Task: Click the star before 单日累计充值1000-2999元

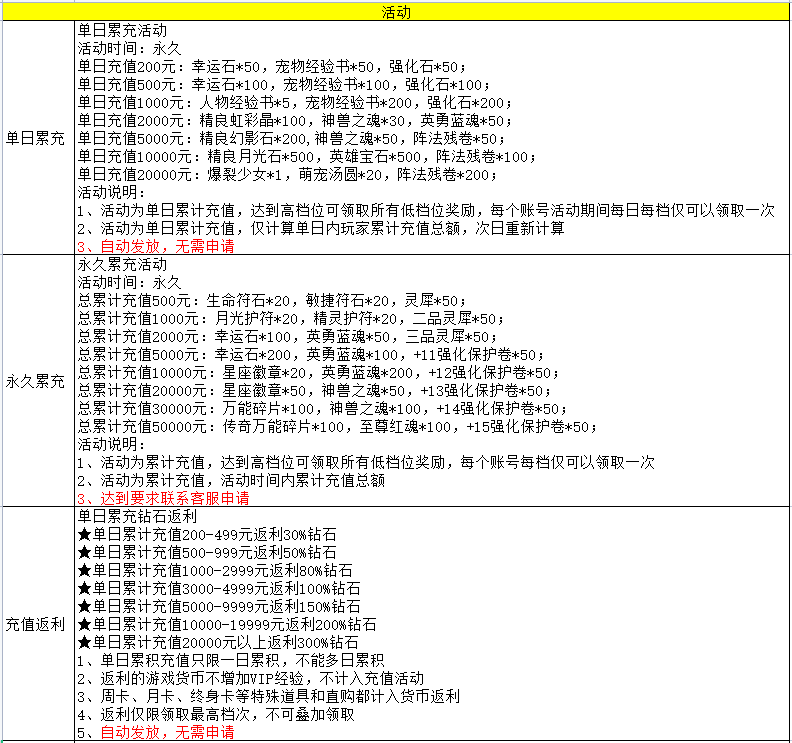Action: click(x=84, y=571)
